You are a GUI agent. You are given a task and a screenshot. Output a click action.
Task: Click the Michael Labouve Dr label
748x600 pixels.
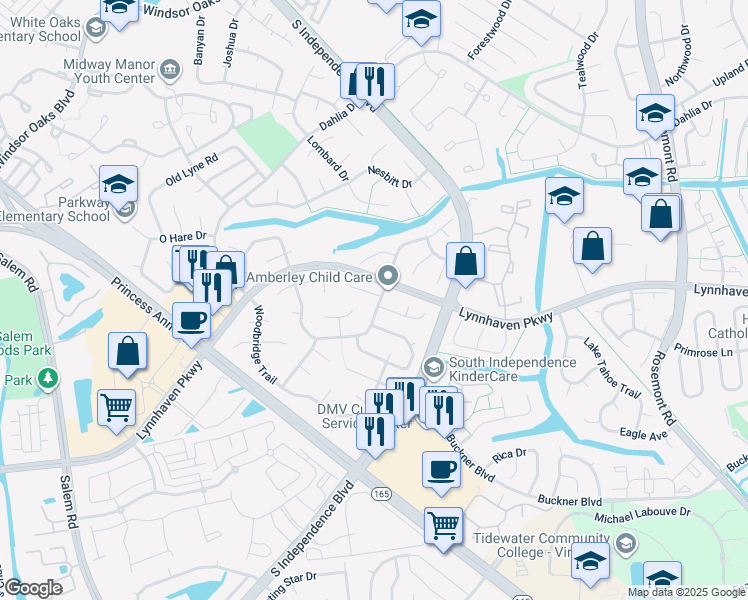point(642,514)
